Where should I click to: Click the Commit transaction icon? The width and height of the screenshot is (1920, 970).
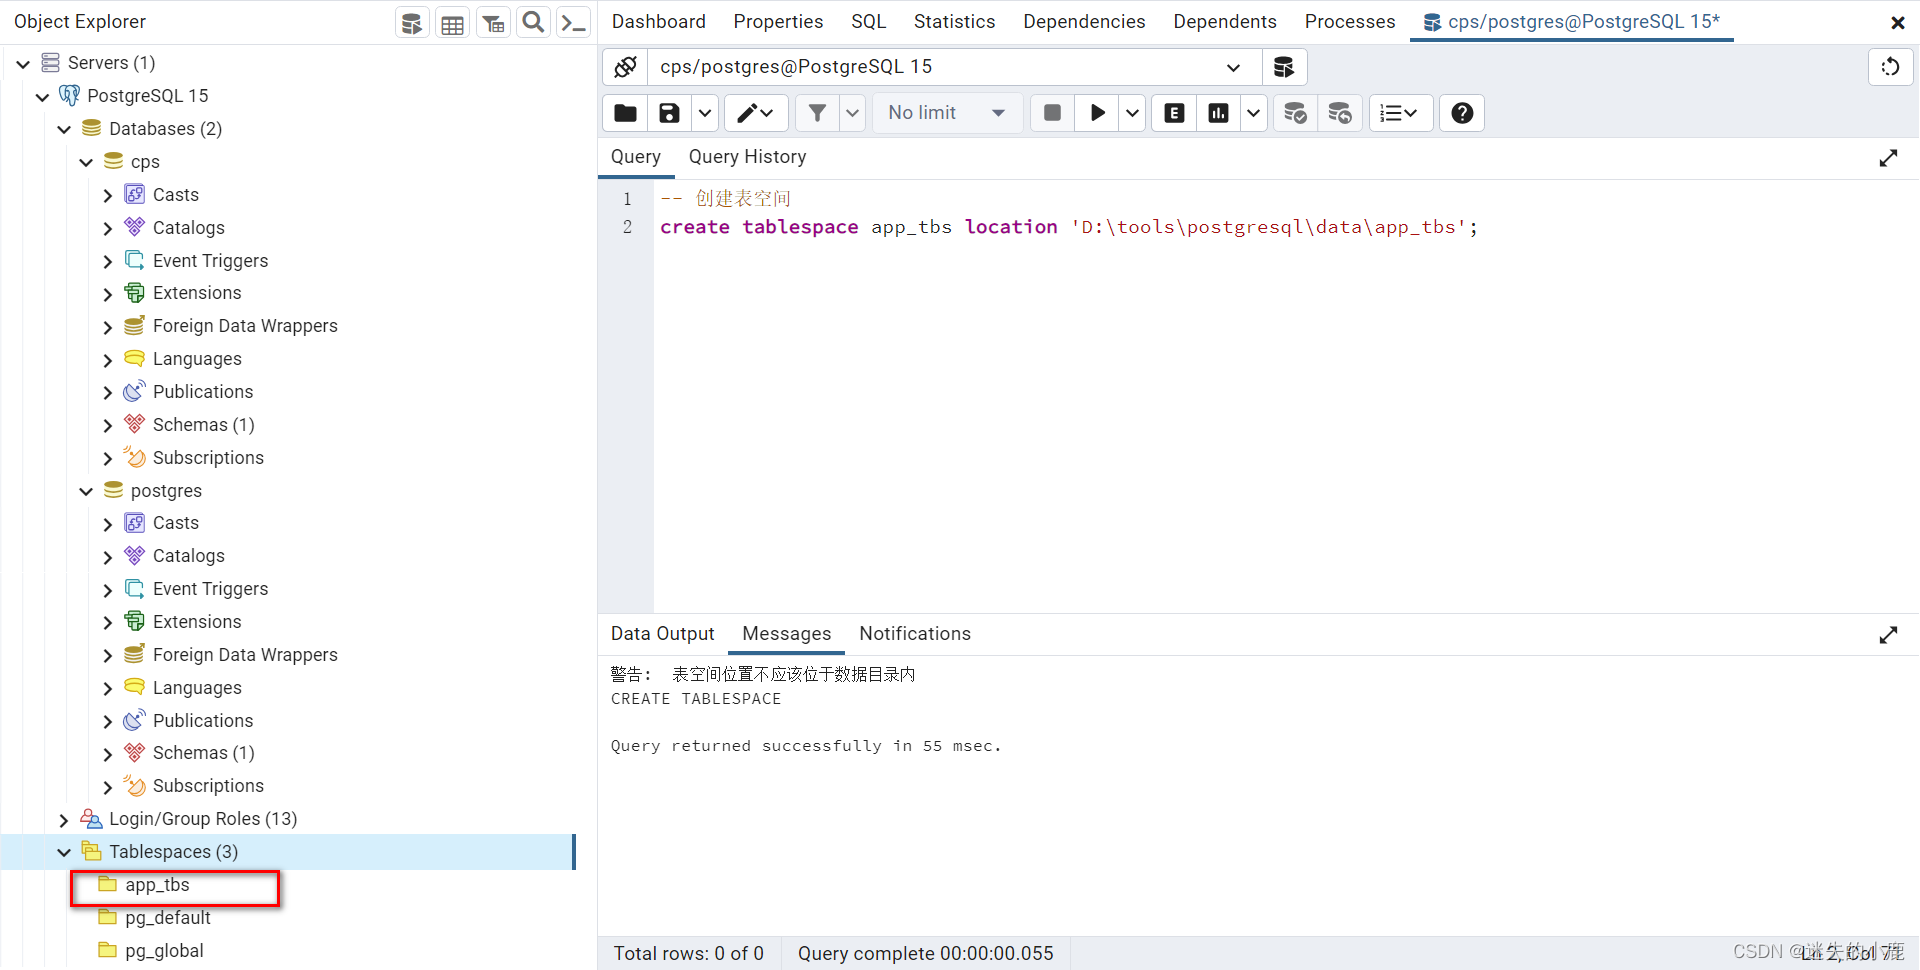1295,113
